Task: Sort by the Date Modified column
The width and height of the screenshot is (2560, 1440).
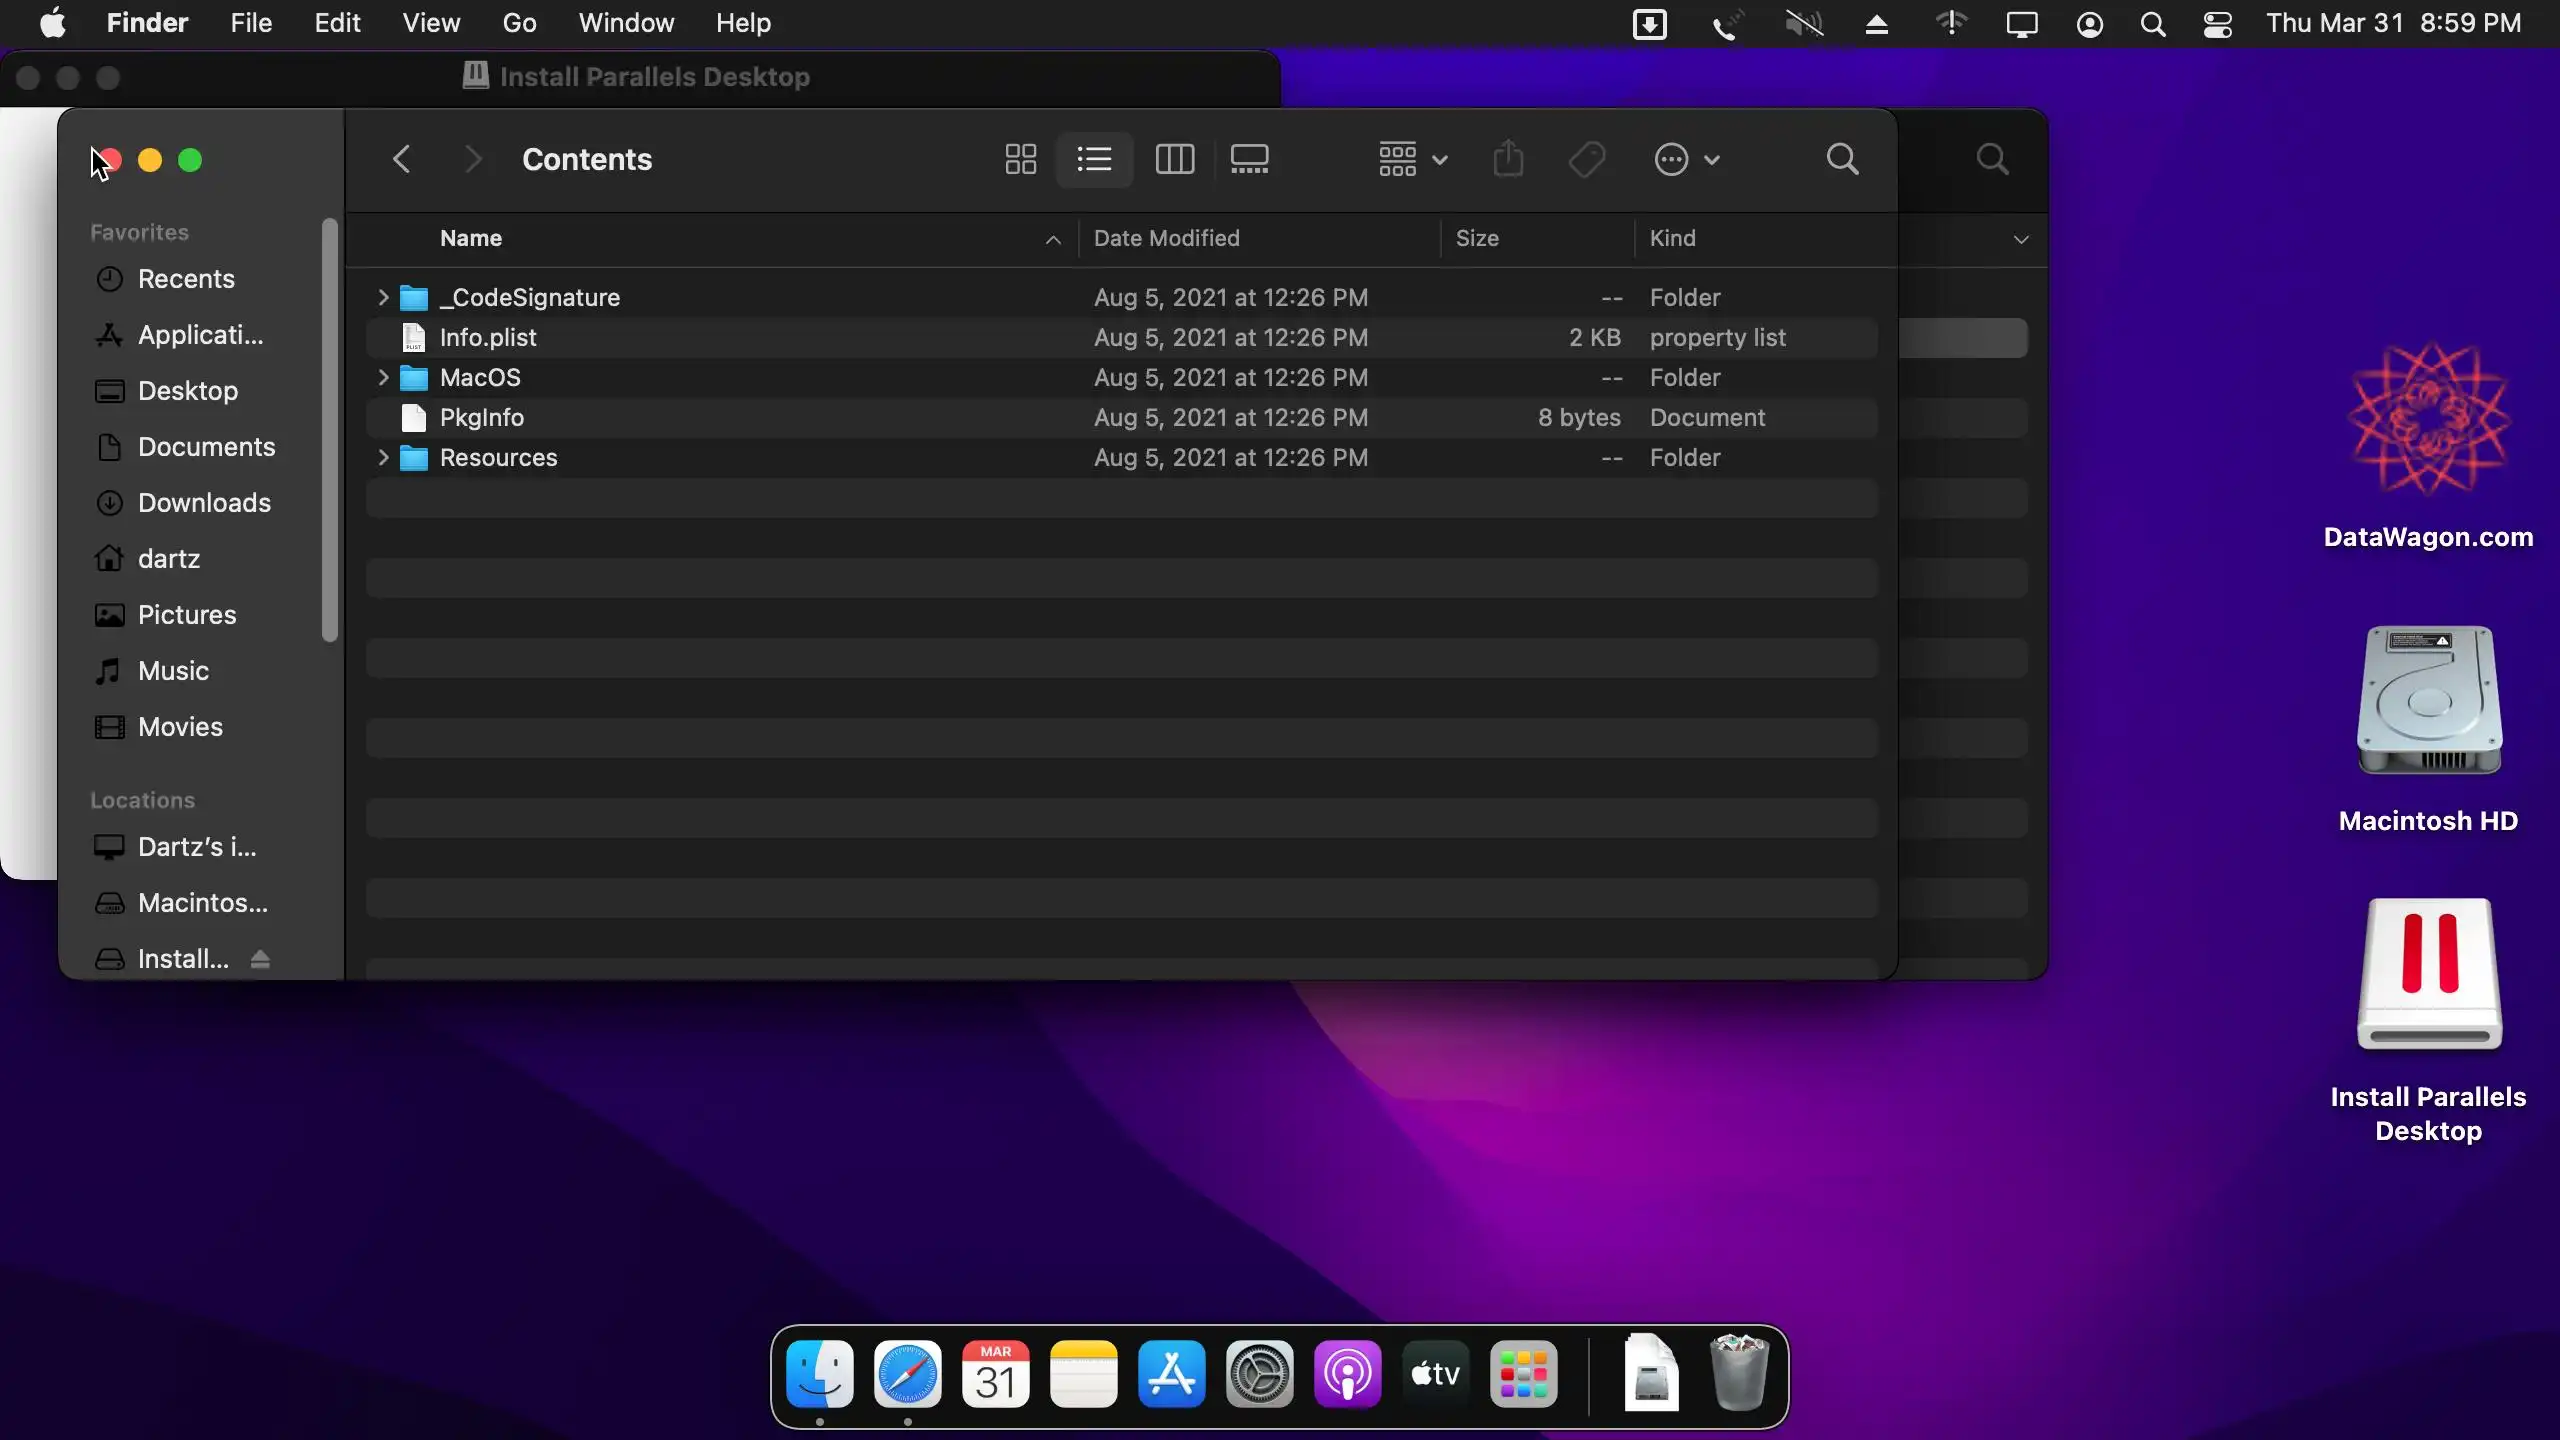Action: pos(1166,238)
